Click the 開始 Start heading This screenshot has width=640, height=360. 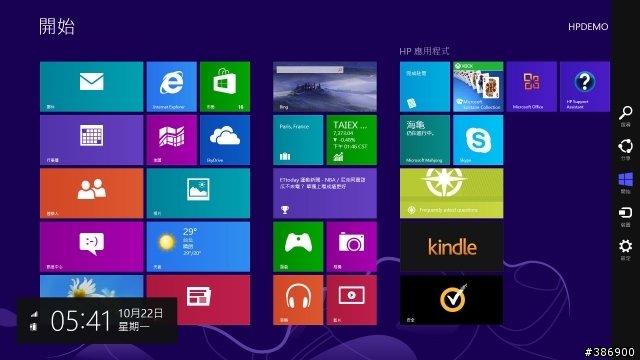click(x=57, y=27)
